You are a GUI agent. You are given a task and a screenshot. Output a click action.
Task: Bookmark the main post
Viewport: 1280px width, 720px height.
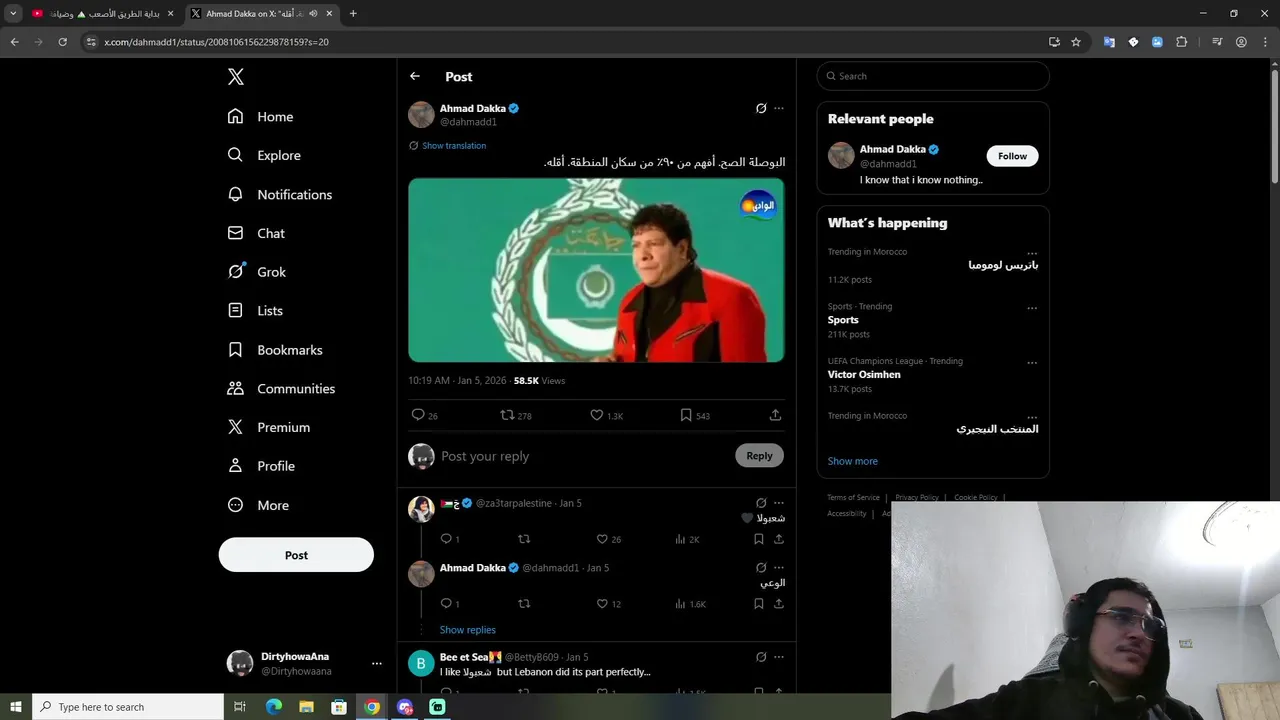686,415
